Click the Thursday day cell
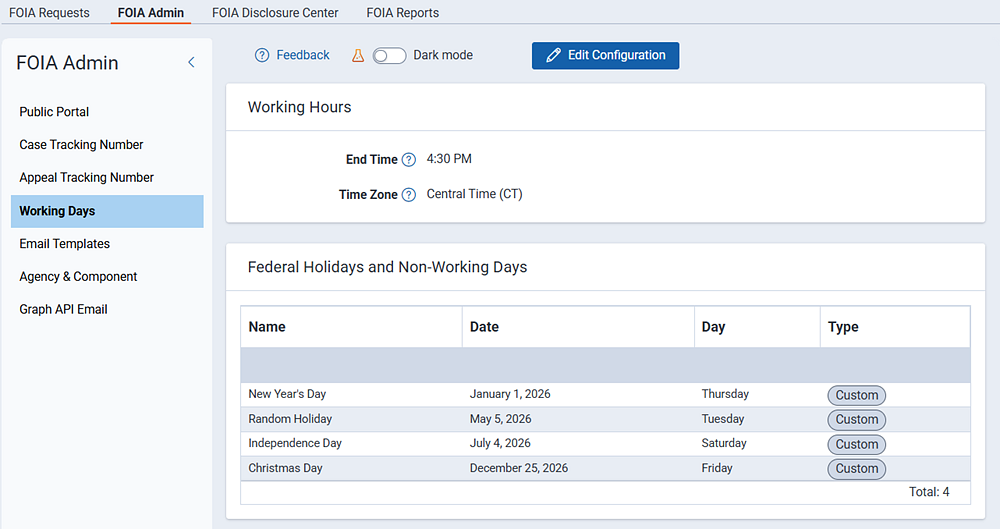This screenshot has width=1000, height=529. 725,394
